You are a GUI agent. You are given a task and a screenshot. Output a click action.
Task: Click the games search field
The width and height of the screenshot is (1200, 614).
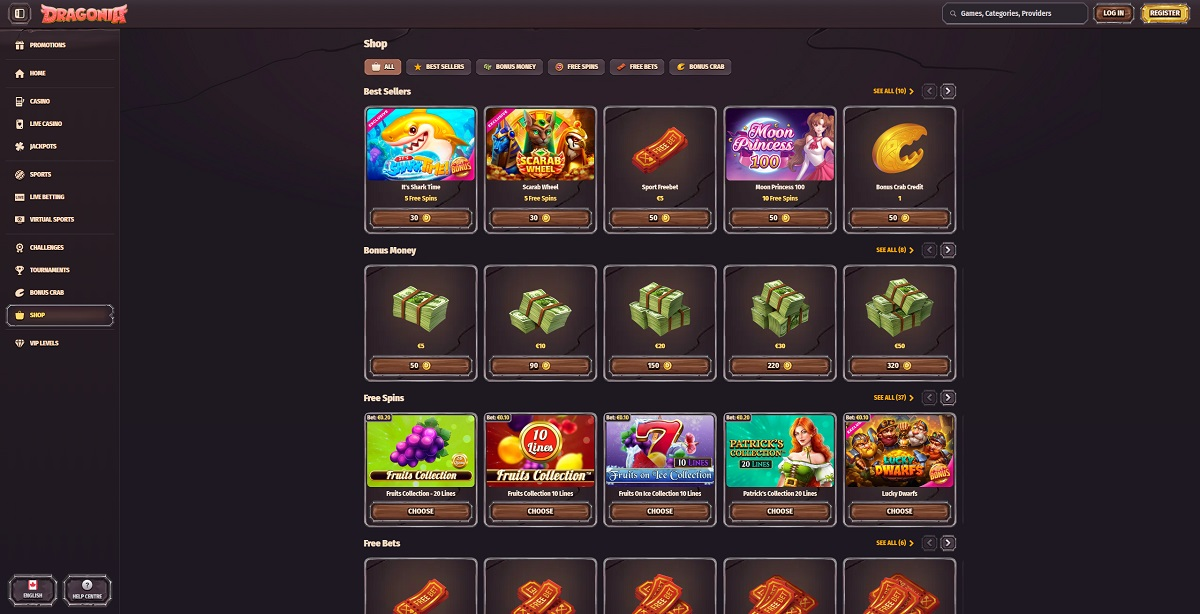pos(1015,13)
